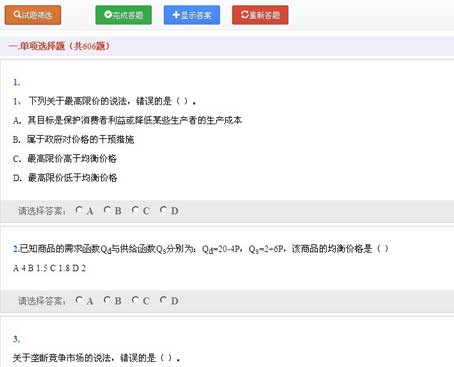Click the magnifier icon on the orange button
The image size is (454, 367).
click(17, 15)
